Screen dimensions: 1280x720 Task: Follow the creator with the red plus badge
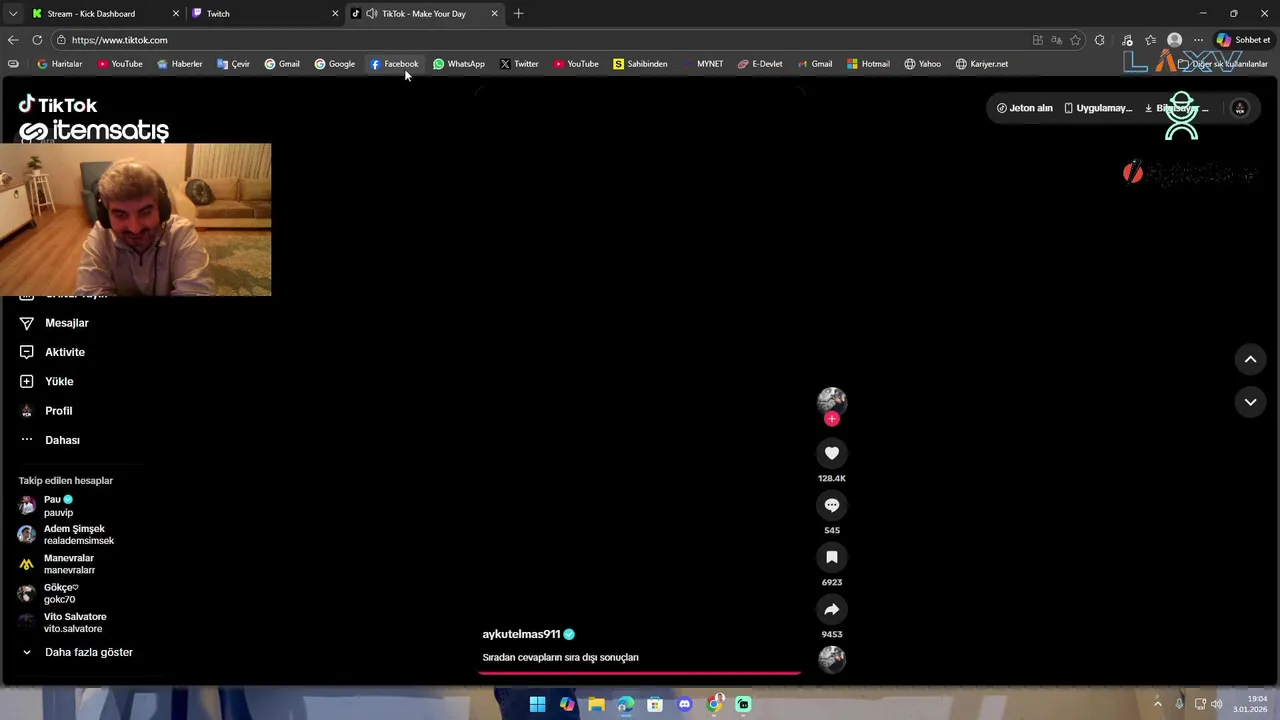pos(831,419)
